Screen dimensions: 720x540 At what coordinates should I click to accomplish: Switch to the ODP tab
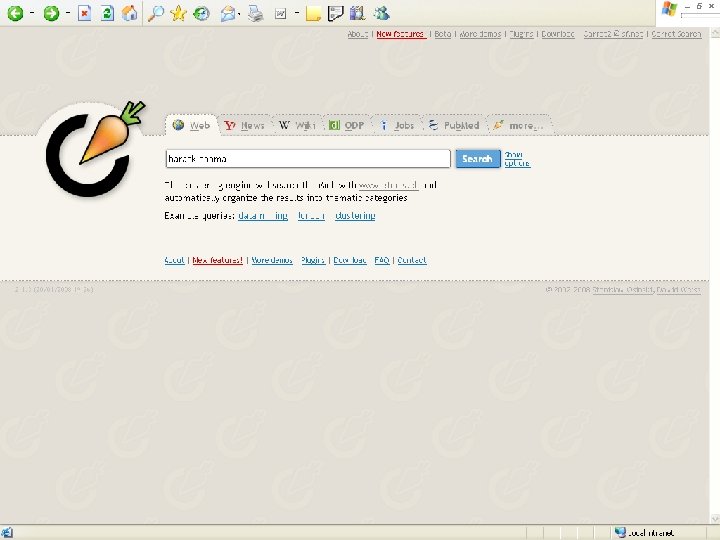pyautogui.click(x=347, y=125)
